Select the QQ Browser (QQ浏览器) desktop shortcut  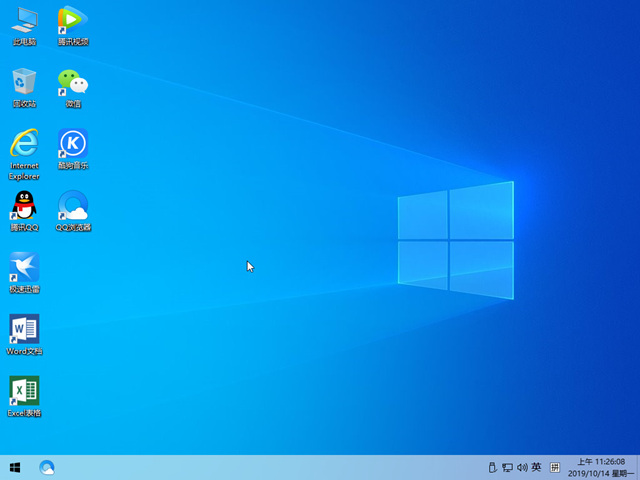(x=72, y=206)
